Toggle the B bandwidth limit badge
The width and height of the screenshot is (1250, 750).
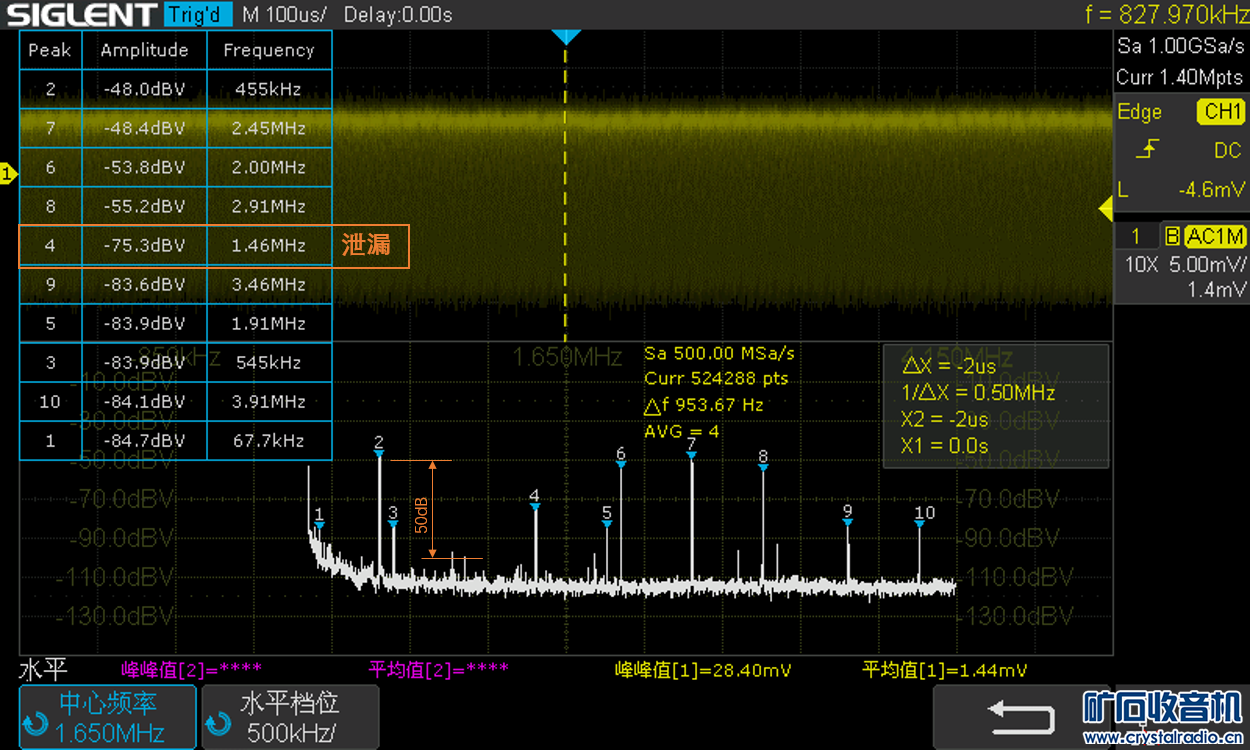pos(1172,237)
